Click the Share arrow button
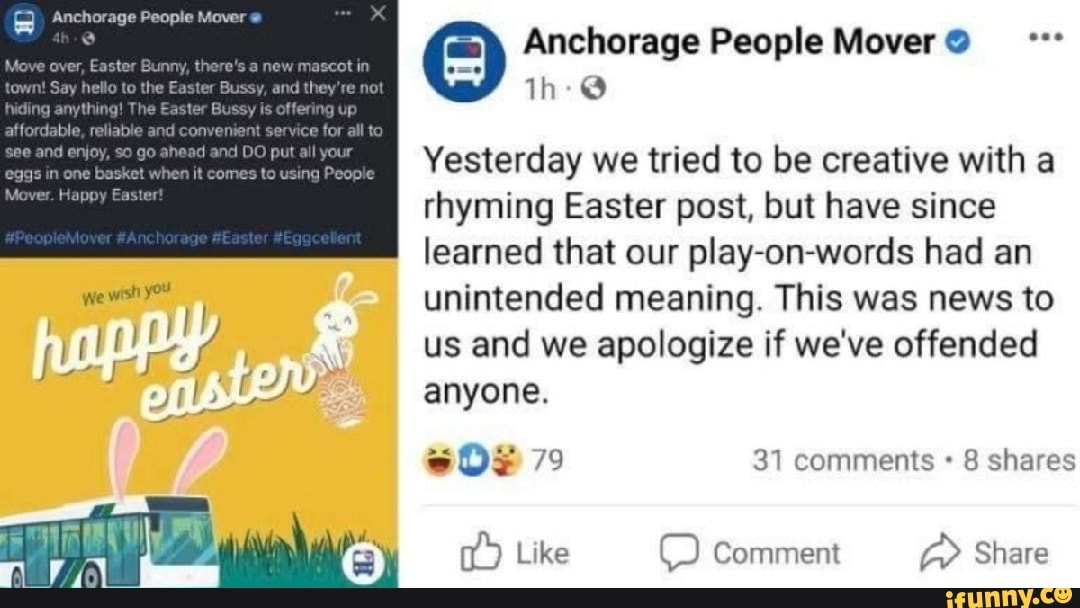 point(984,553)
